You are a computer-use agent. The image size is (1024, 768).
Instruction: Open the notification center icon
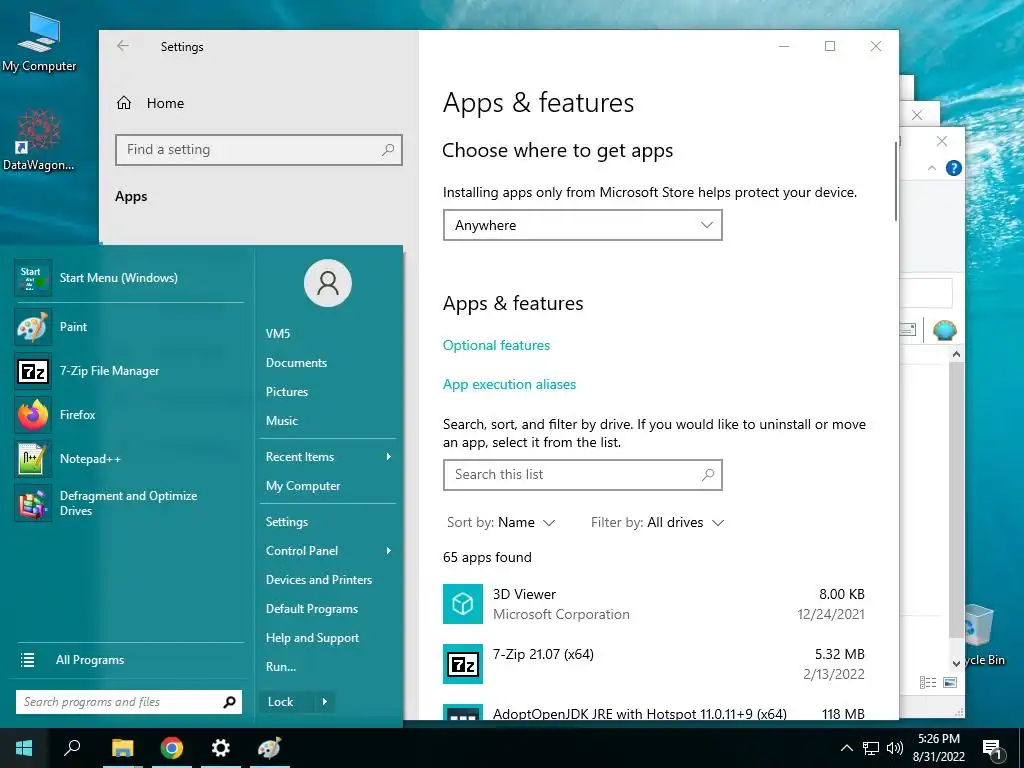pos(993,749)
